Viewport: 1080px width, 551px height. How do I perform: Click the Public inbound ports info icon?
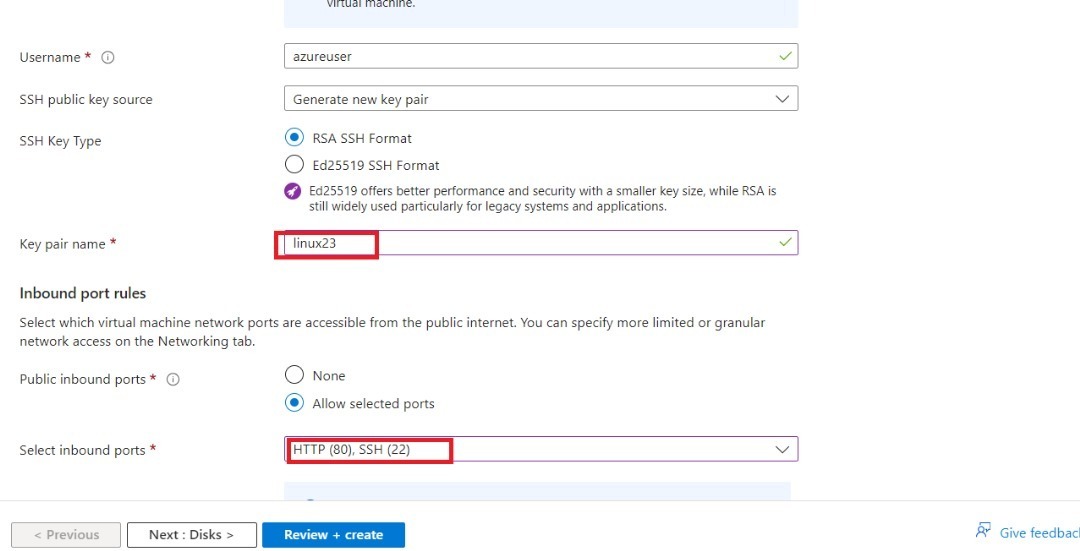[173, 380]
